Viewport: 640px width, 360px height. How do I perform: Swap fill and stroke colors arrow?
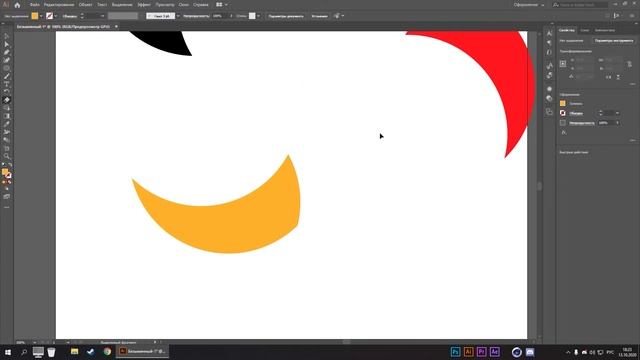(x=10, y=165)
